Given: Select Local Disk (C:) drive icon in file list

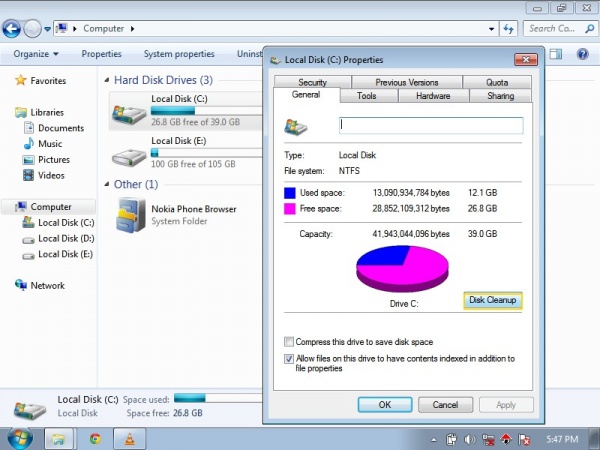Looking at the screenshot, I should click(x=129, y=113).
